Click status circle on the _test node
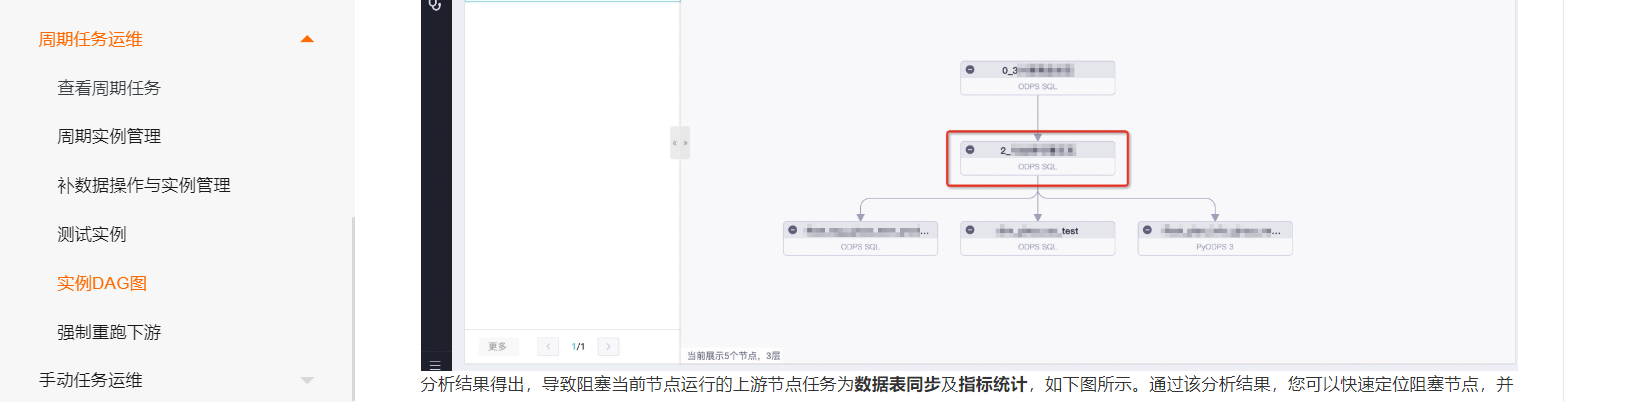The image size is (1637, 402). tap(970, 230)
